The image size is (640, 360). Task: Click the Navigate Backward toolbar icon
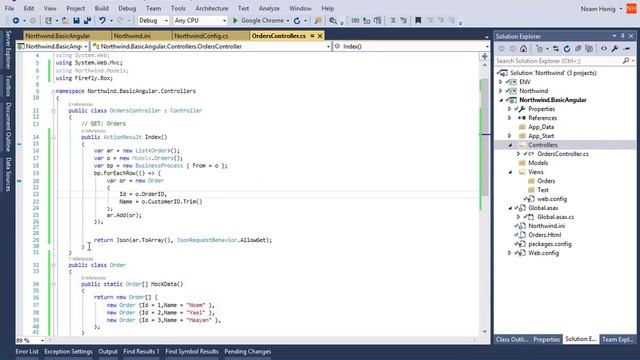tap(16, 20)
